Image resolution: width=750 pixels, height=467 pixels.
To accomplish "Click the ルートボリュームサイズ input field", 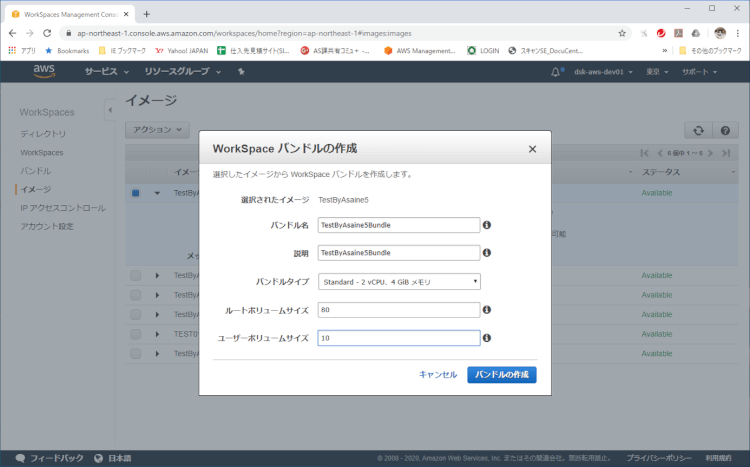I will (x=399, y=310).
